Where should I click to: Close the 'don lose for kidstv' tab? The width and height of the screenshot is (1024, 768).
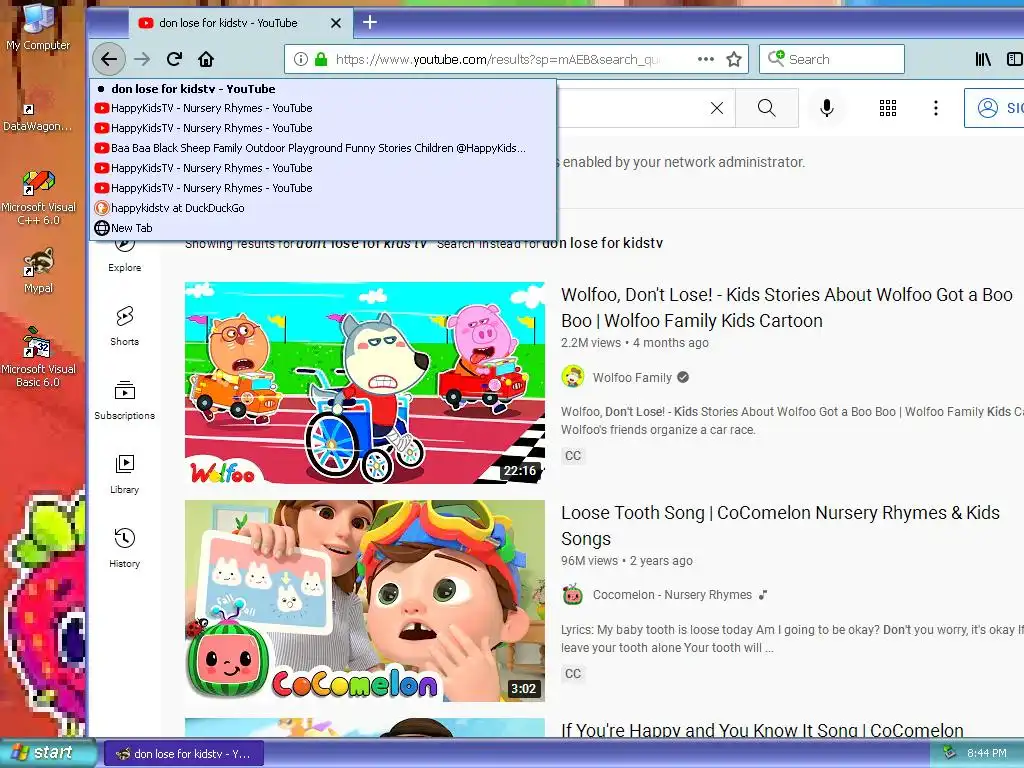336,23
